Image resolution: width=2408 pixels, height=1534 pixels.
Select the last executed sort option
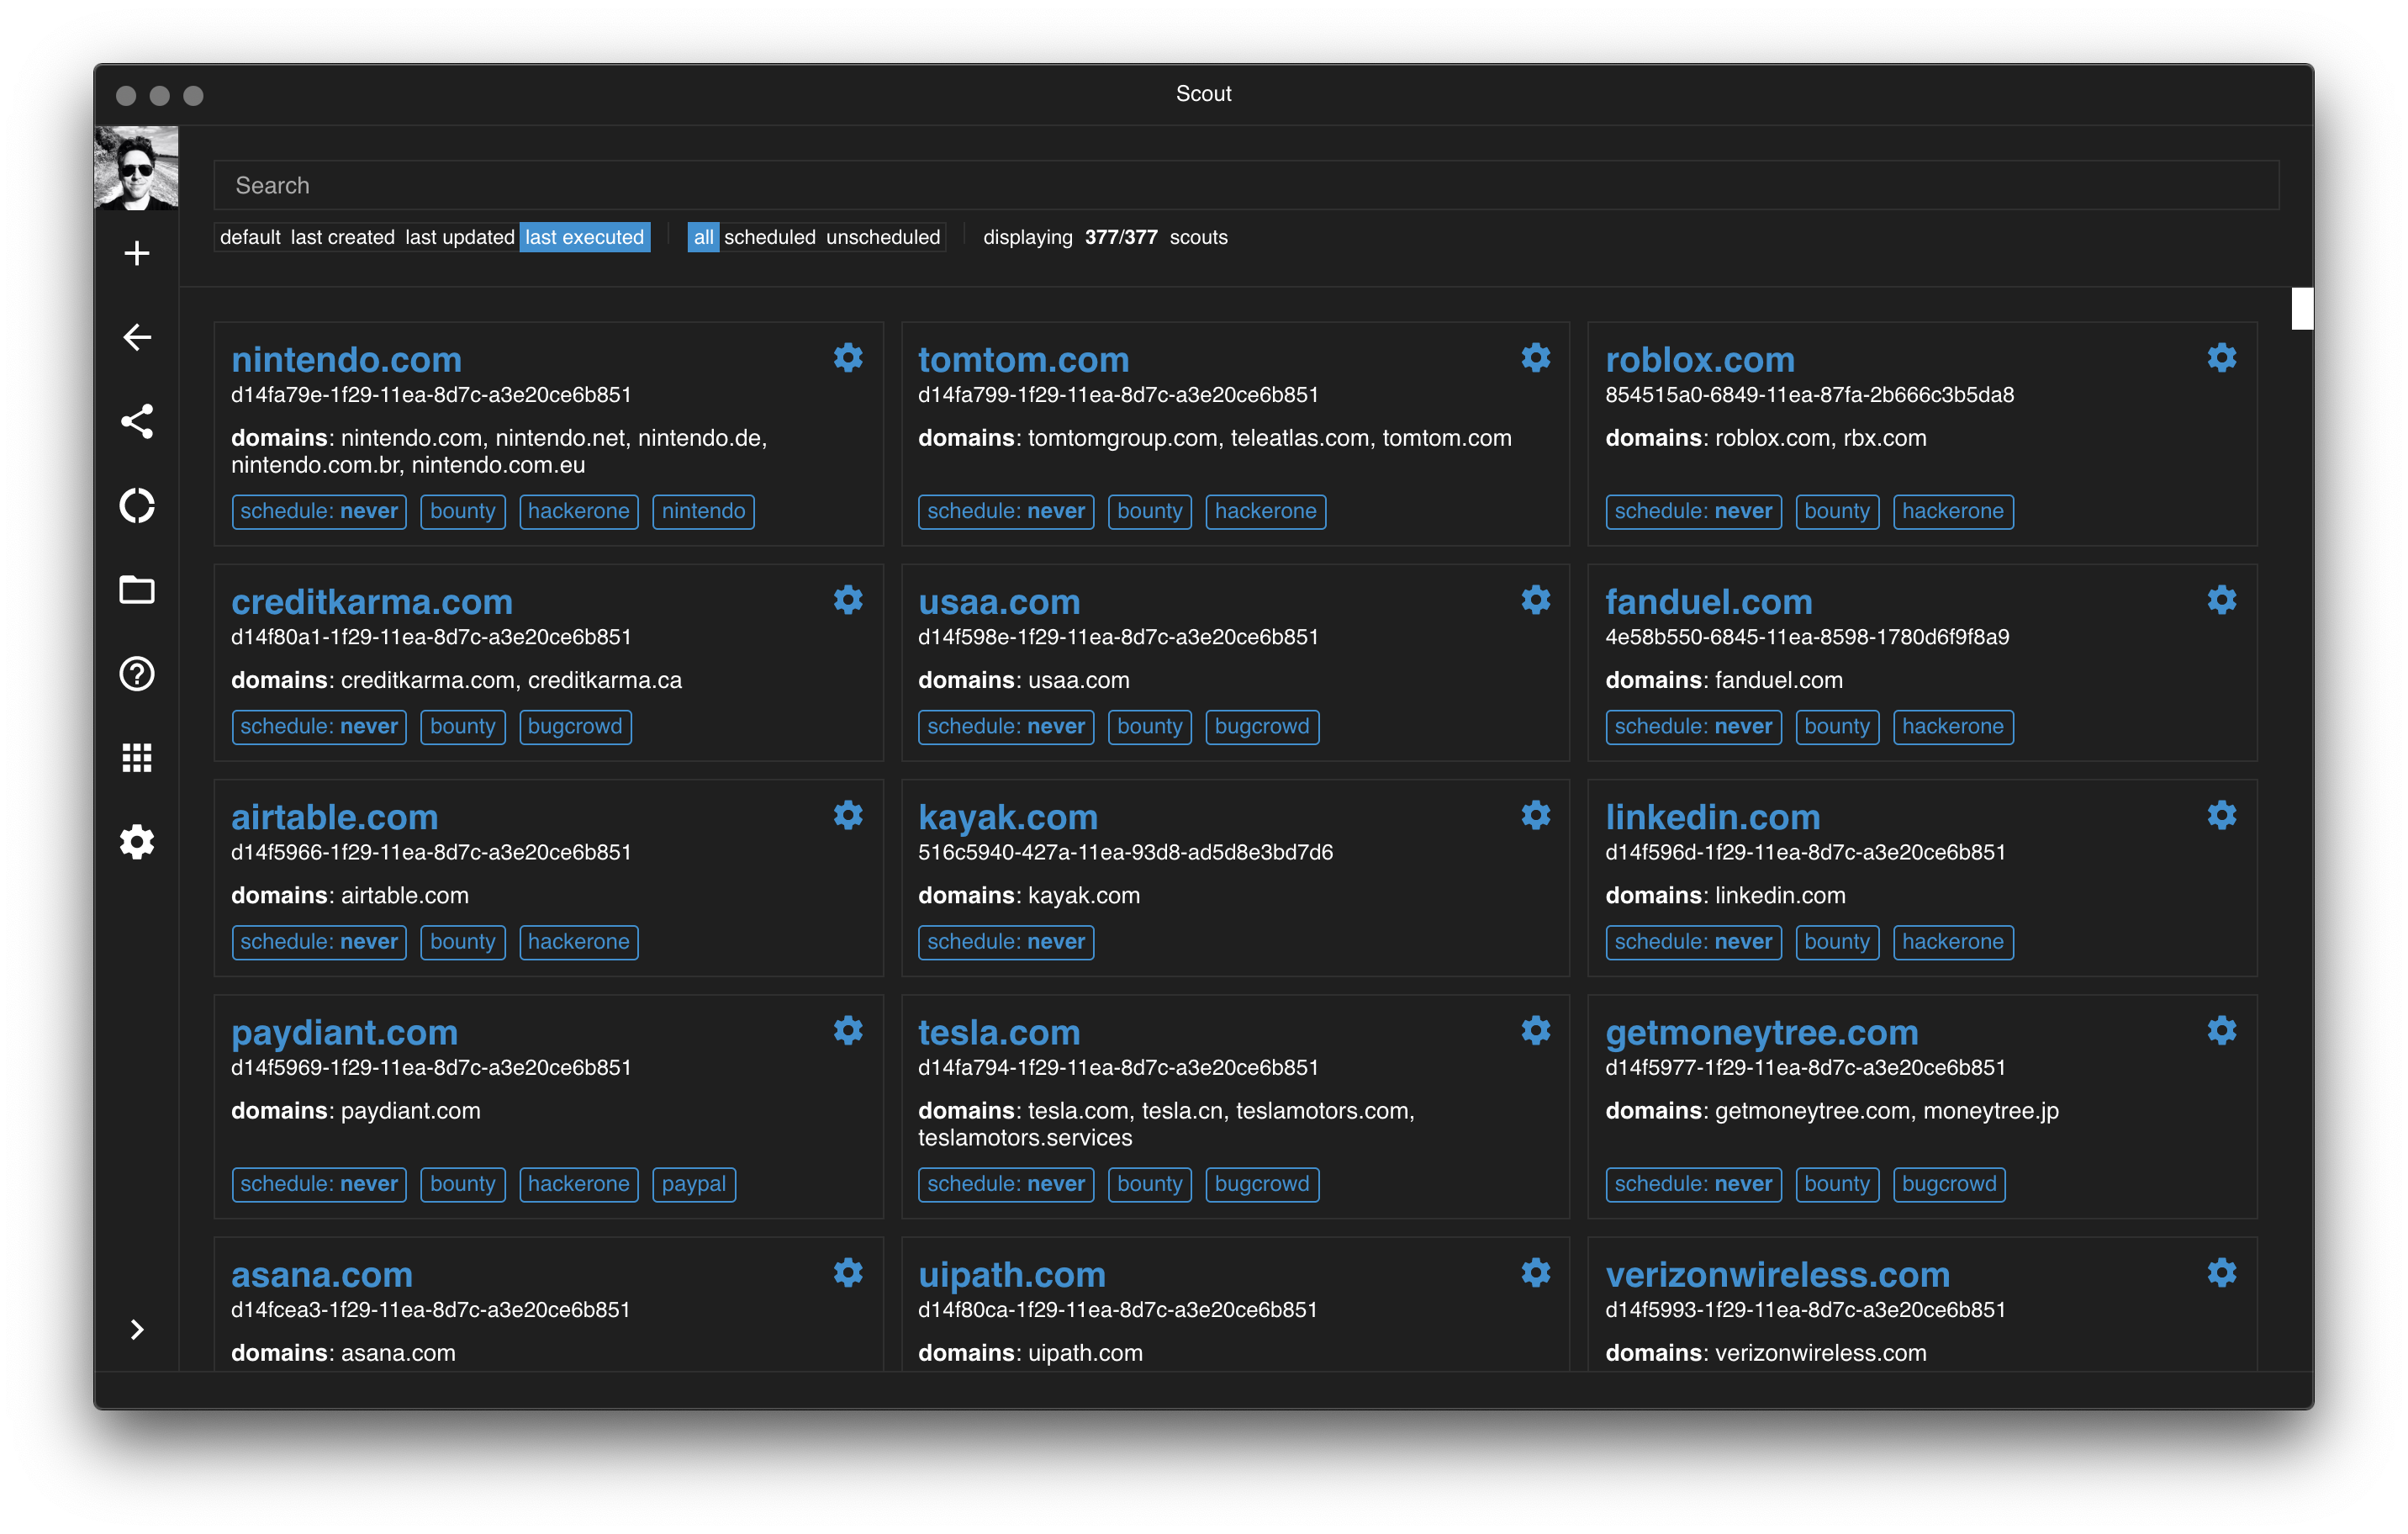(585, 237)
